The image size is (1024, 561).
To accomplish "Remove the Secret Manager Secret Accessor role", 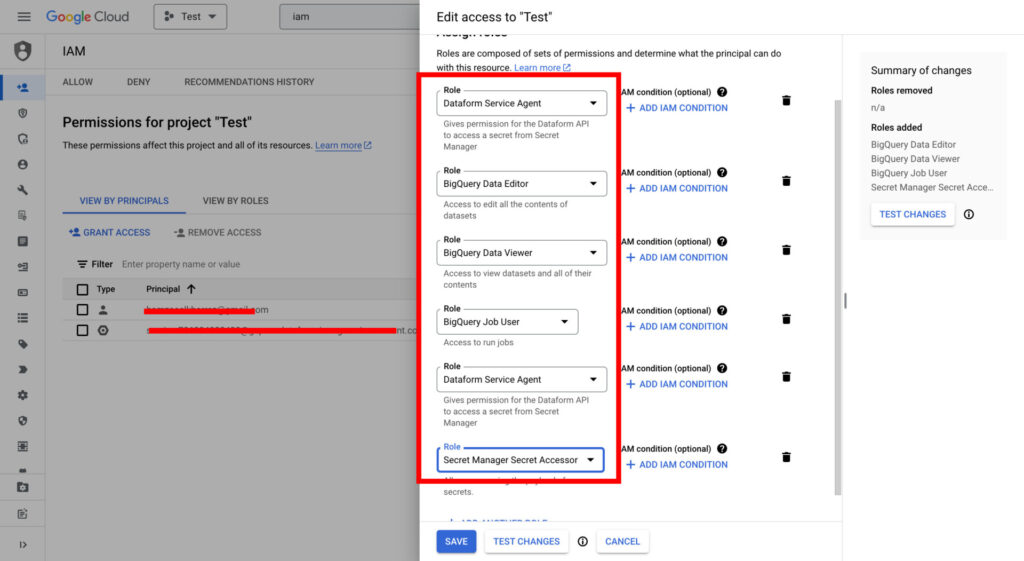I will pos(786,457).
